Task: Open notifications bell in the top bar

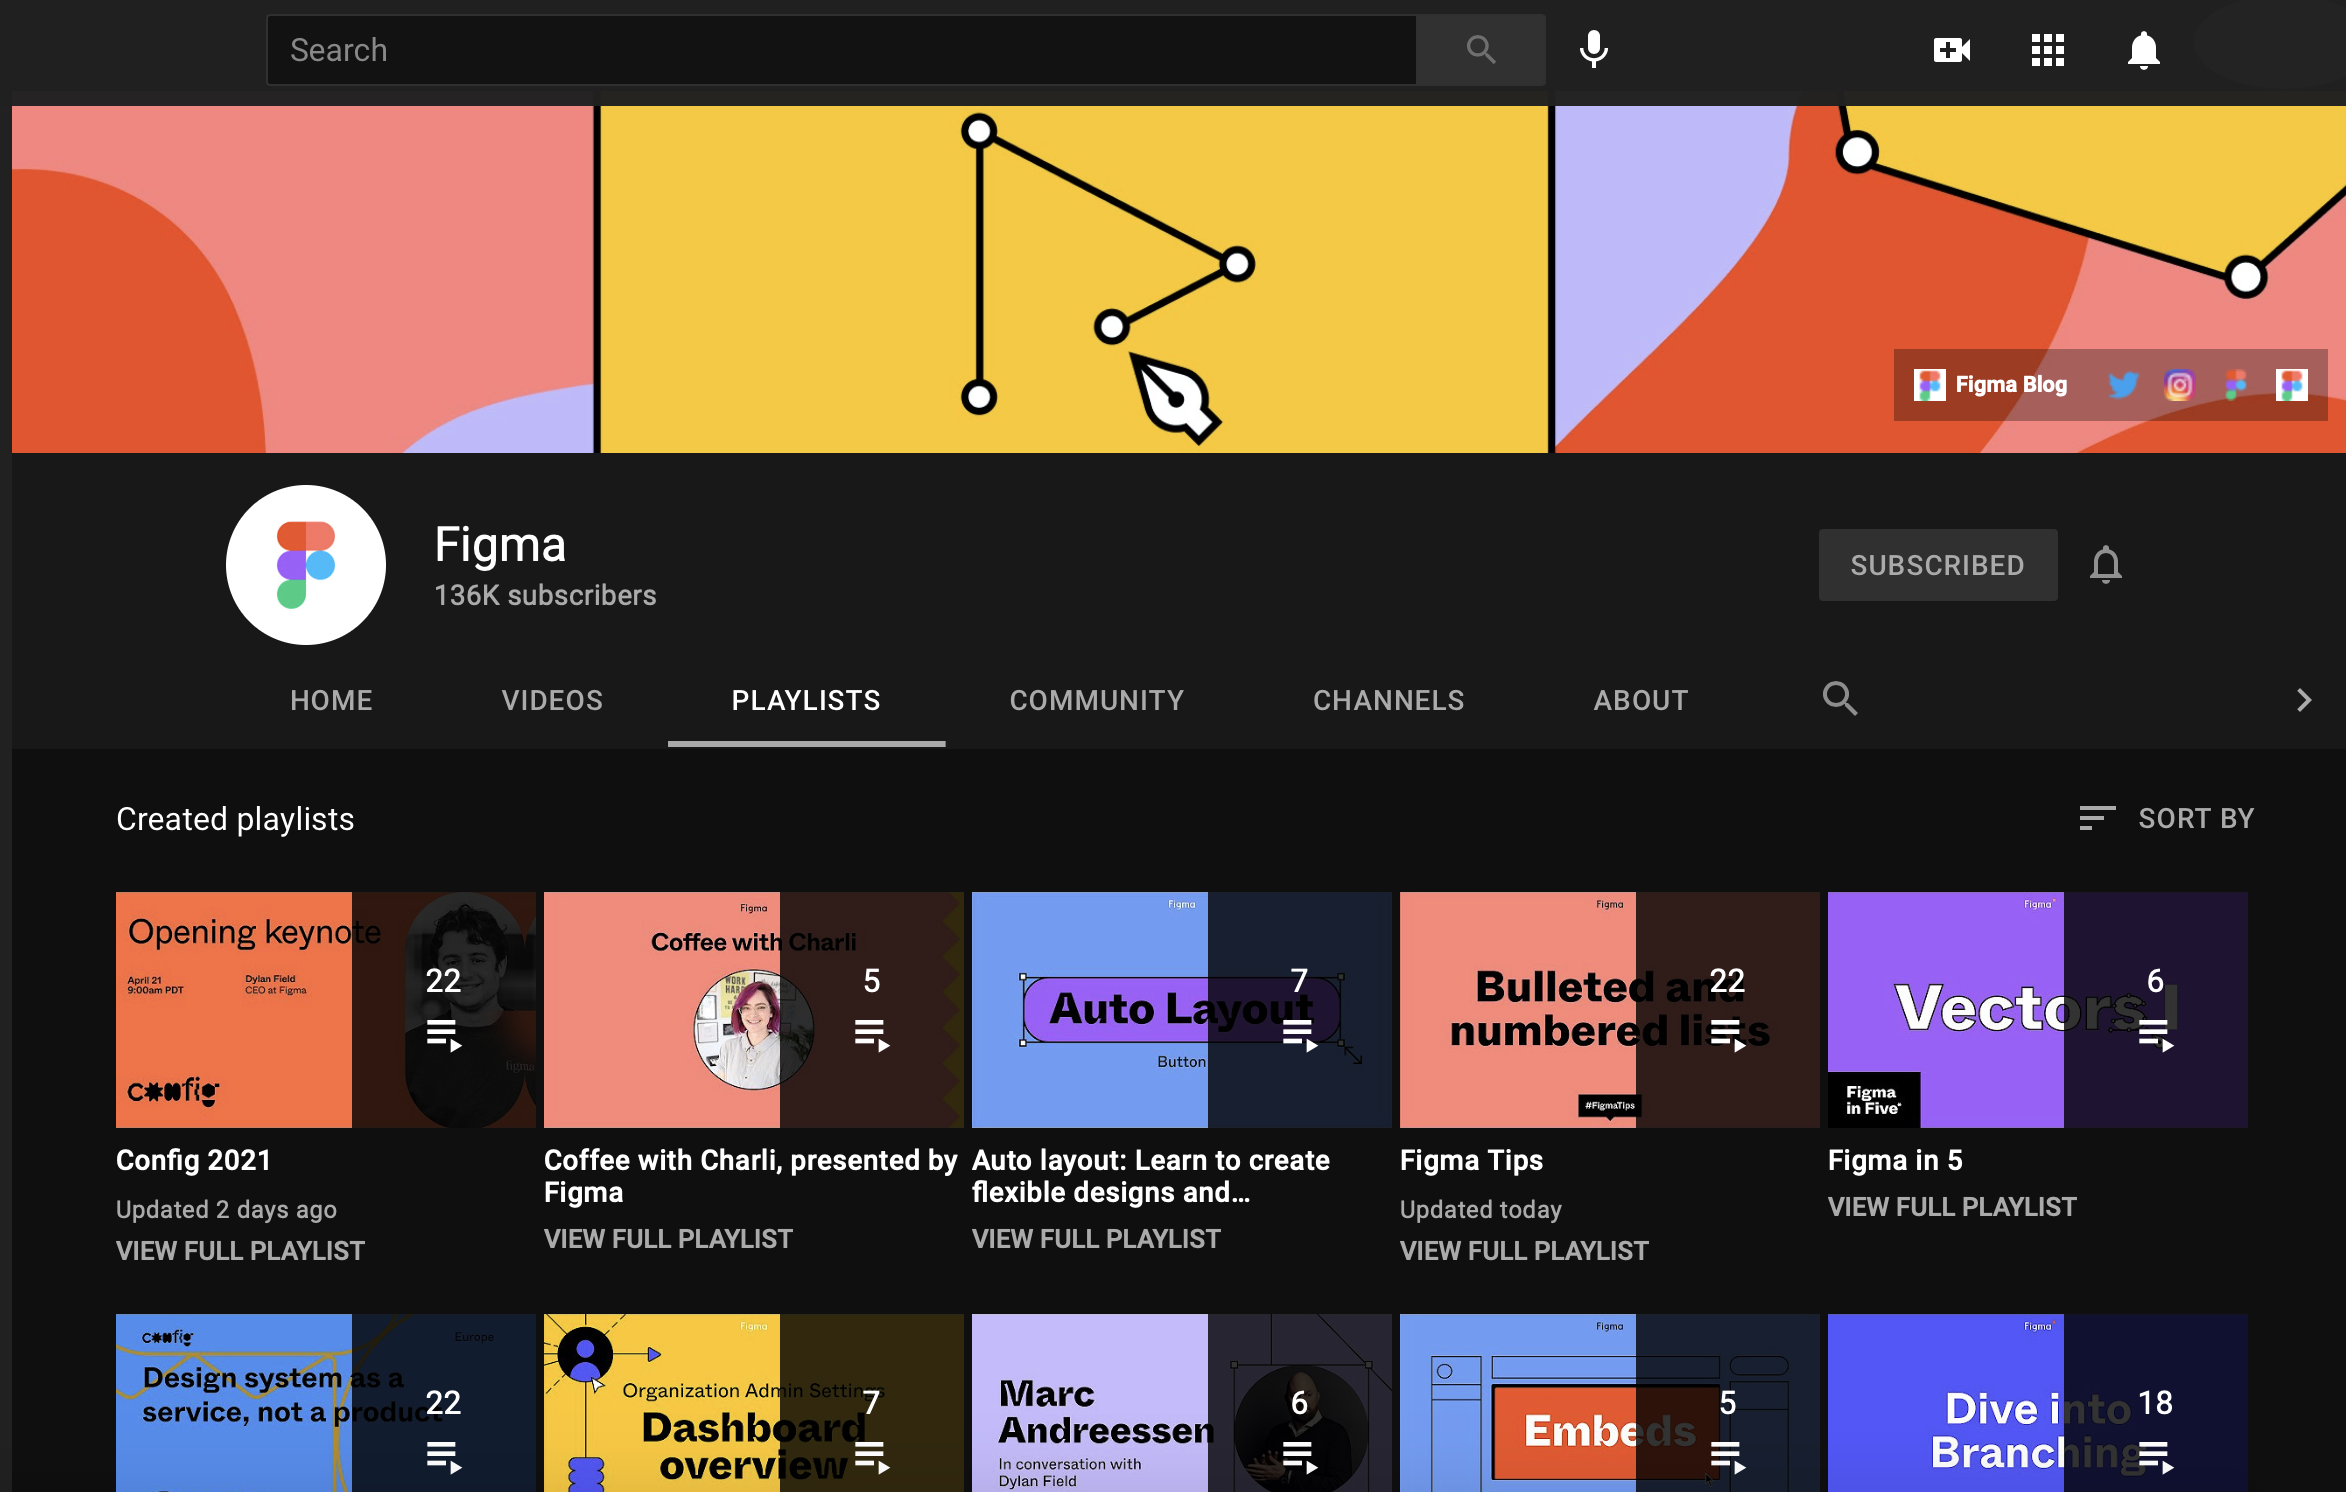Action: click(x=2143, y=50)
